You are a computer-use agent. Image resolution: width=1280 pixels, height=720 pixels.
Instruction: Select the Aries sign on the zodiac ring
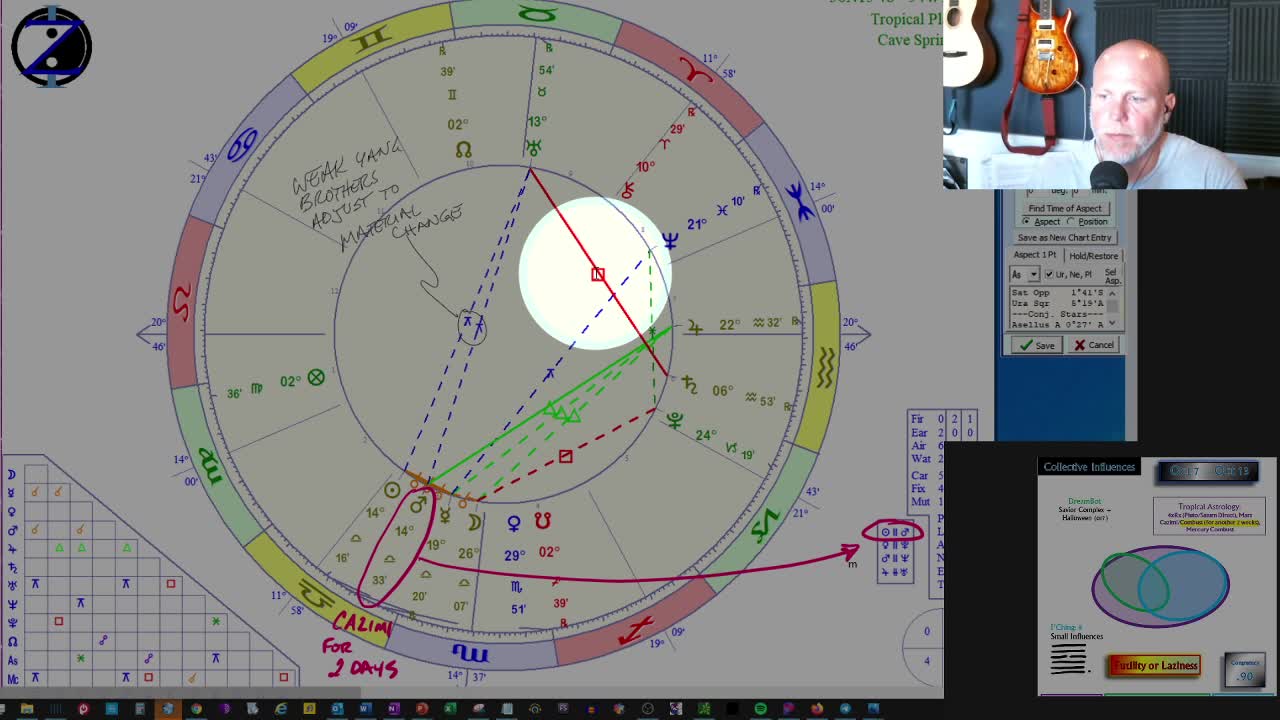(697, 68)
